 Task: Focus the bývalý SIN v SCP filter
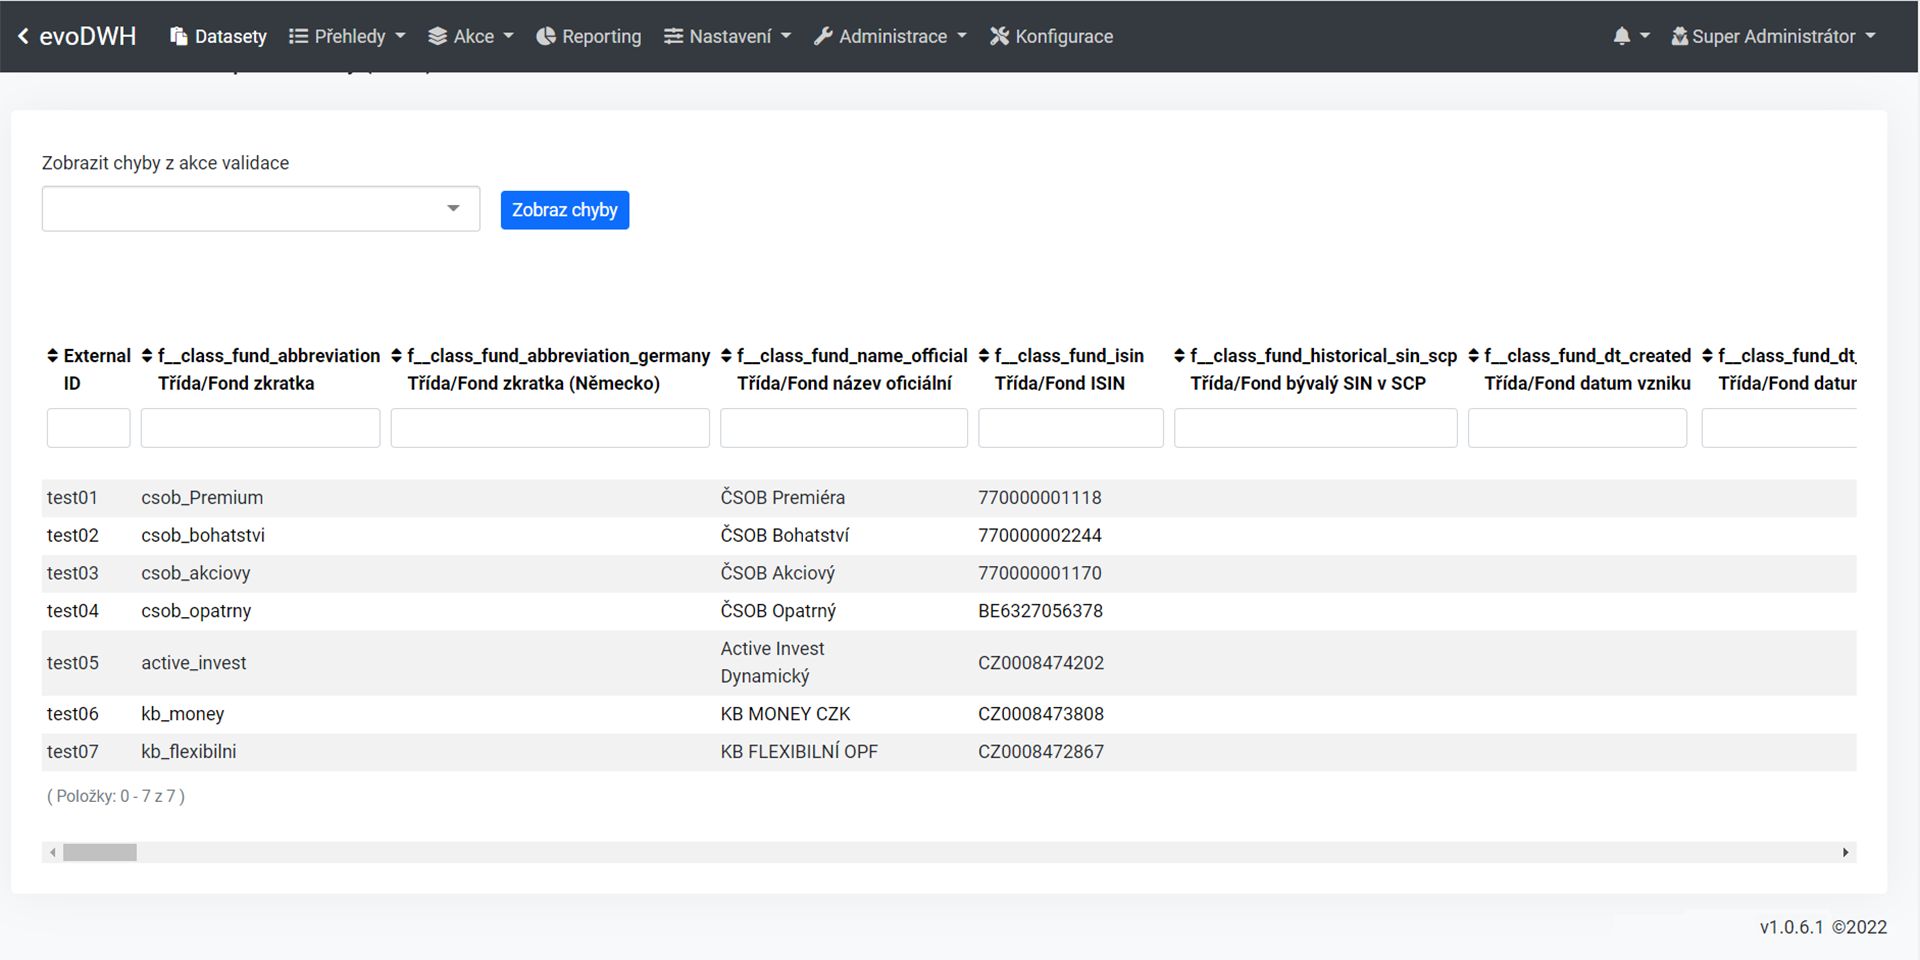point(1316,428)
